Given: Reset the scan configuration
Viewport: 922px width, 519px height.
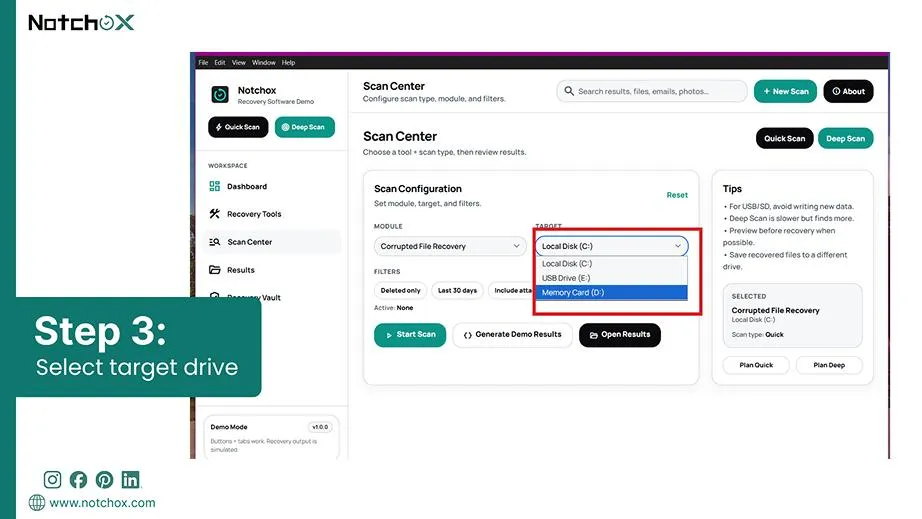Looking at the screenshot, I should point(677,195).
